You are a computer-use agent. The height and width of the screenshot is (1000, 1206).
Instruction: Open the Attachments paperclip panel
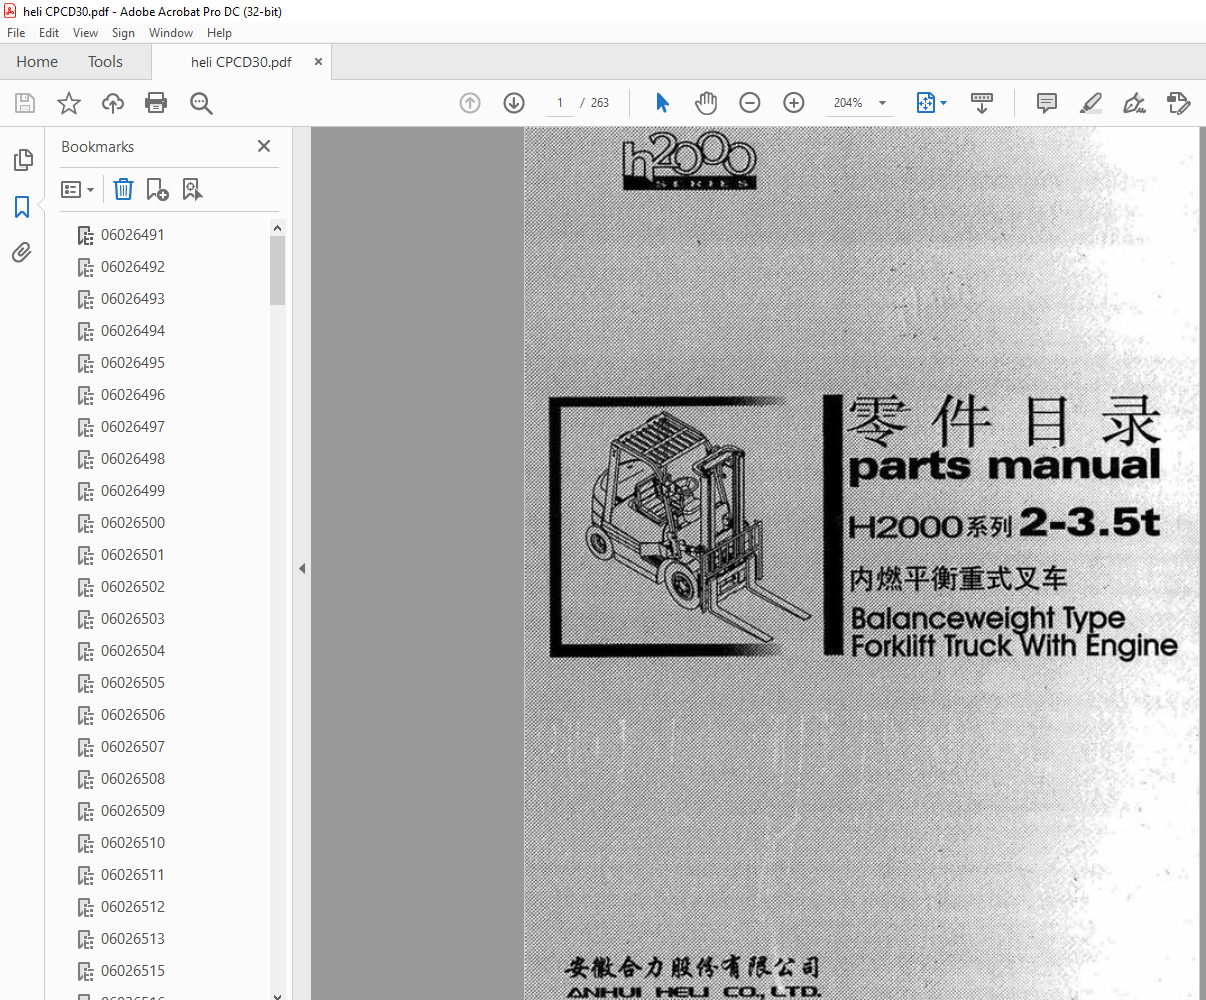22,252
